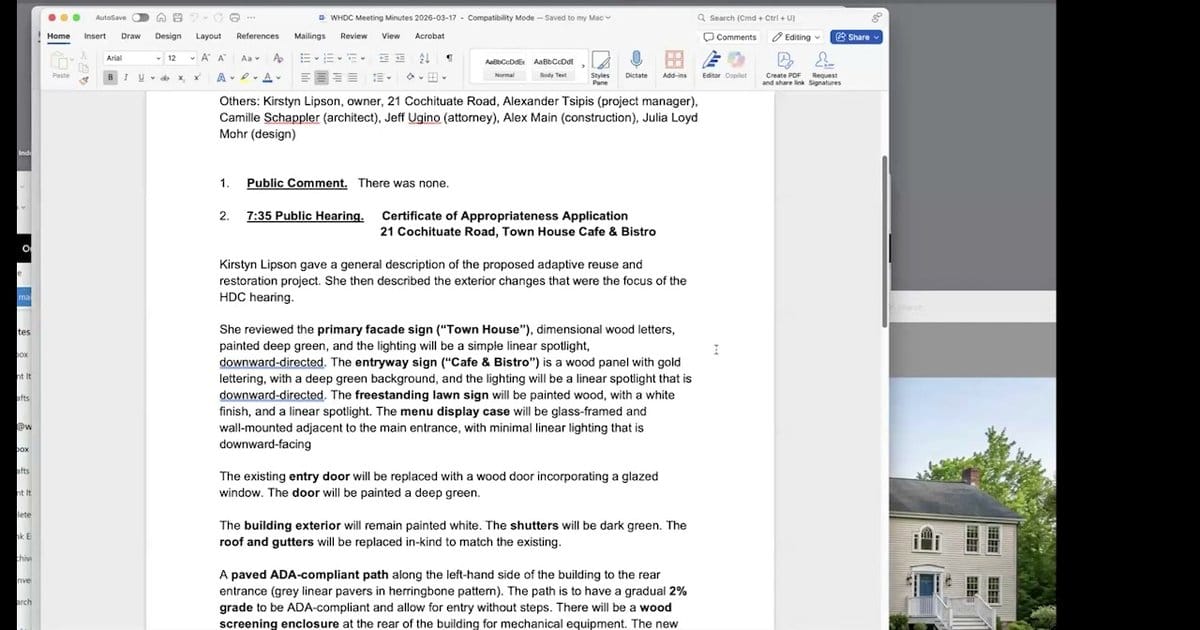Click the Share button
The height and width of the screenshot is (630, 1200).
click(x=858, y=37)
